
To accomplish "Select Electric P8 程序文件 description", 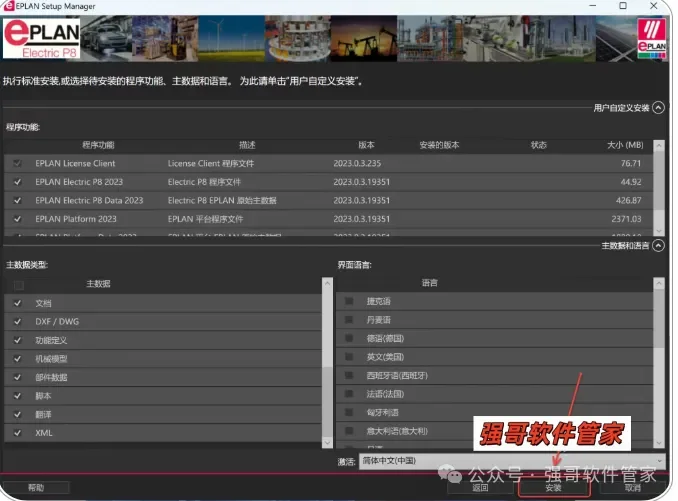I will tap(204, 182).
